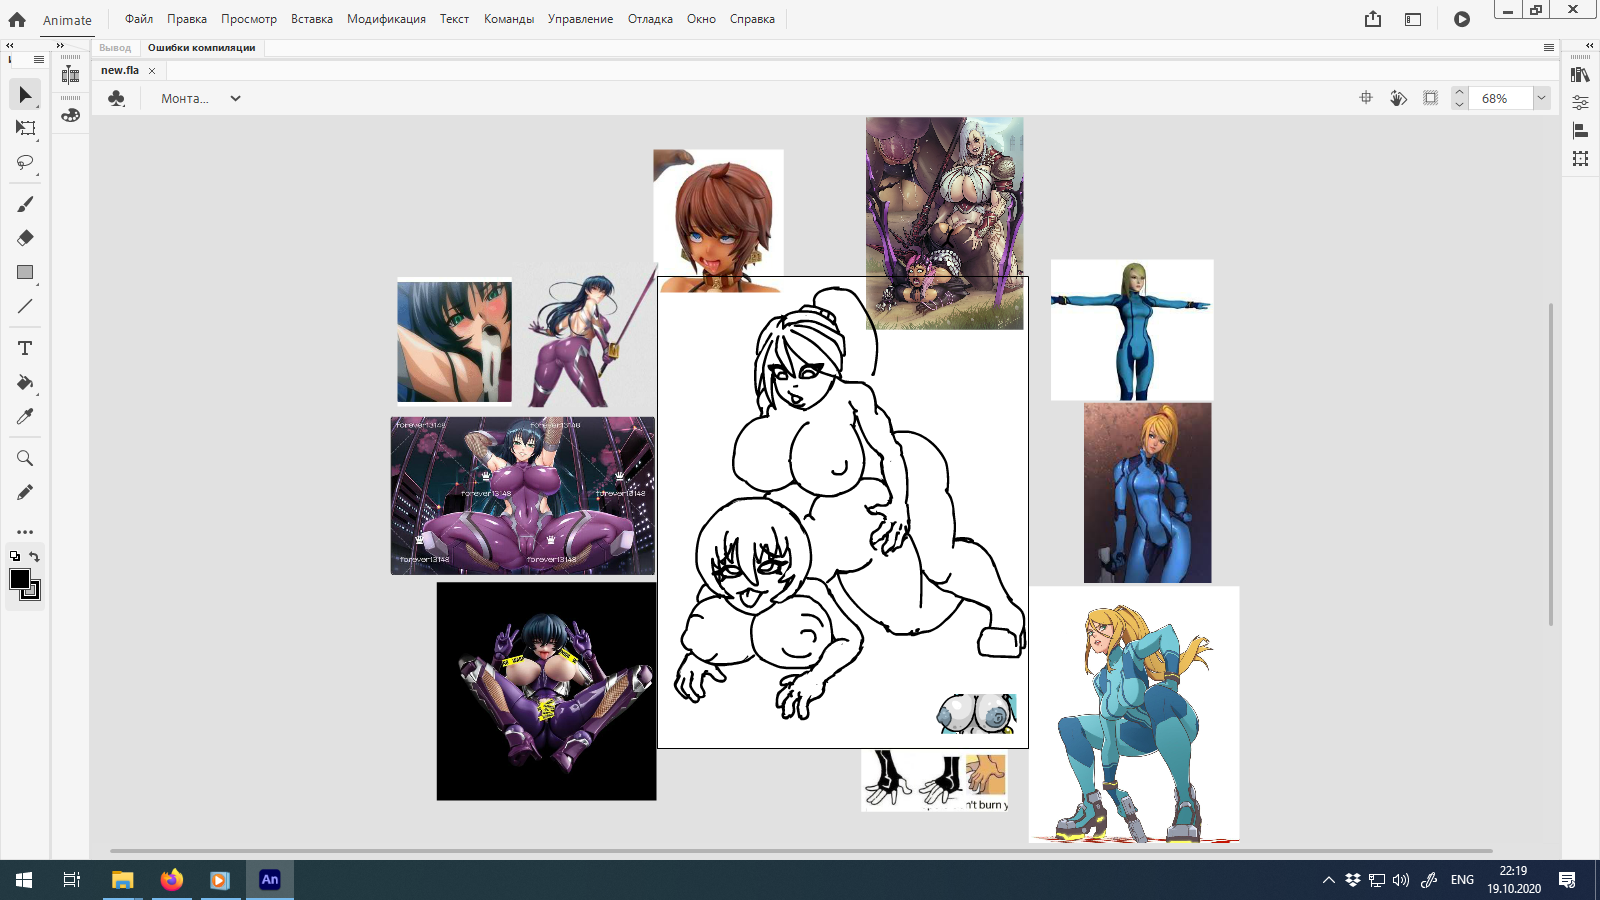Viewport: 1600px width, 900px height.
Task: Switch to the Ошибки компиляции tab
Action: (x=201, y=47)
